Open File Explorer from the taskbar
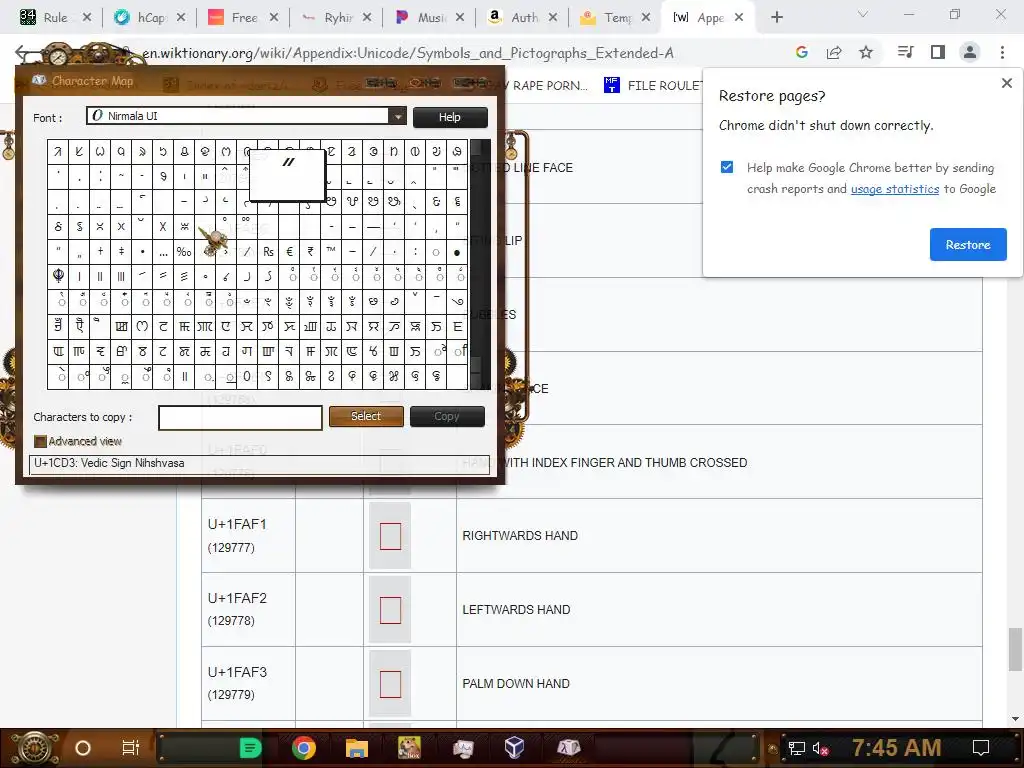The width and height of the screenshot is (1024, 768). (x=357, y=748)
